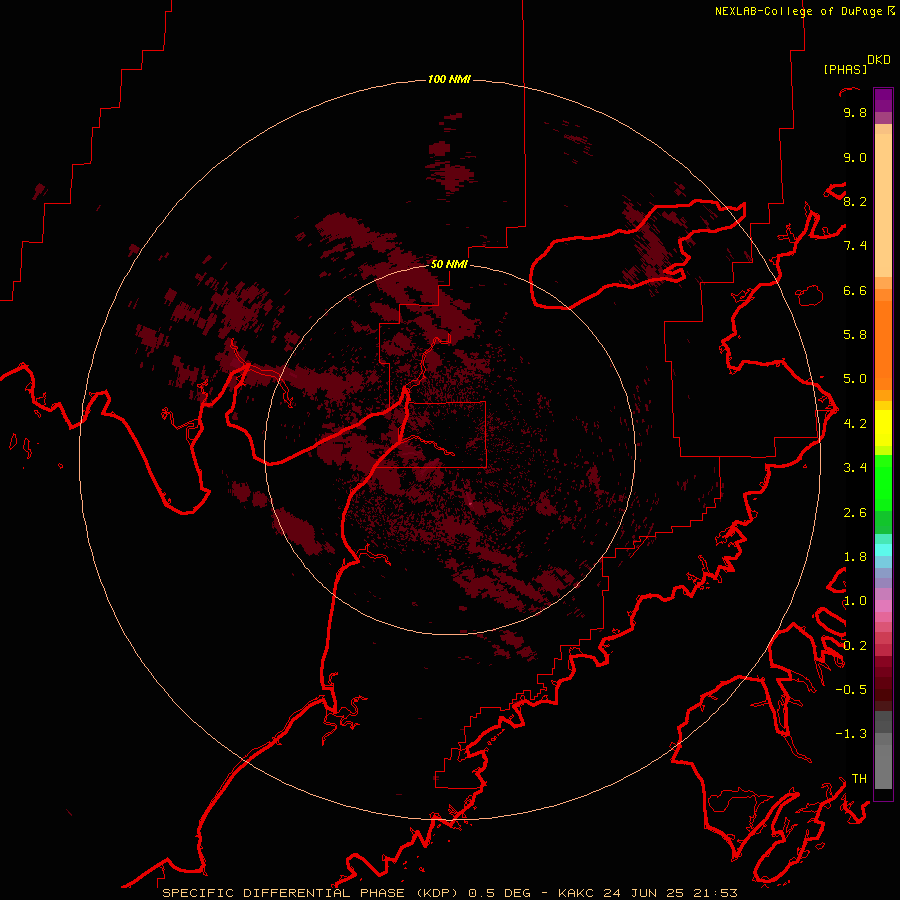Select the 8.2 scale value

(855, 201)
